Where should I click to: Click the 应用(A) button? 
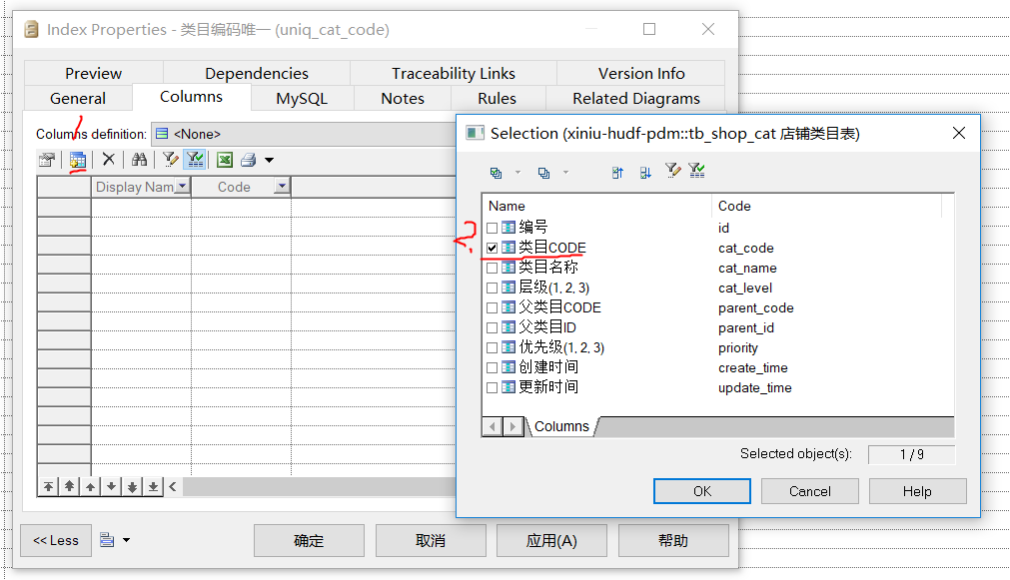(x=551, y=540)
